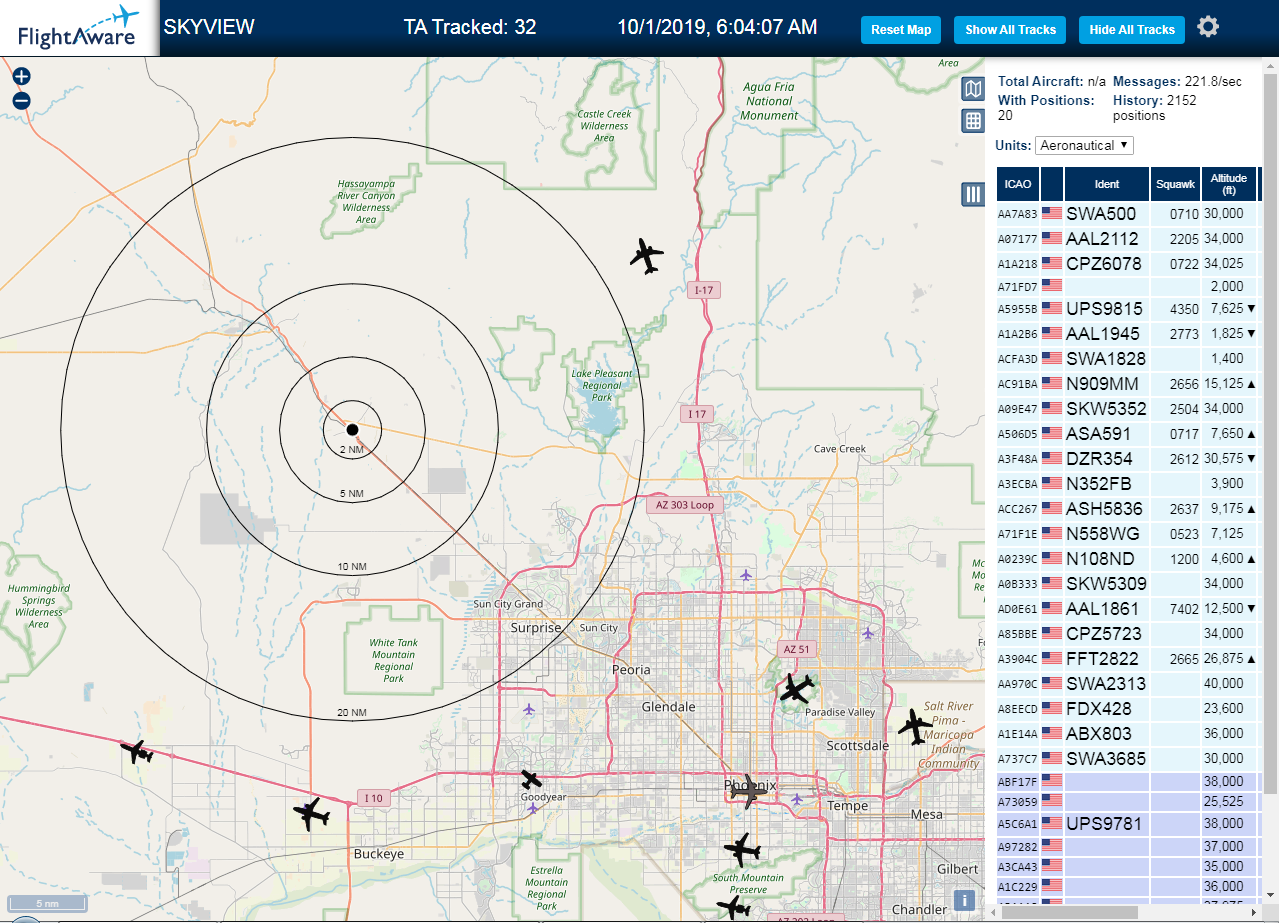Select the AAL2112 aircraft row
Image resolution: width=1279 pixels, height=923 pixels.
1127,239
